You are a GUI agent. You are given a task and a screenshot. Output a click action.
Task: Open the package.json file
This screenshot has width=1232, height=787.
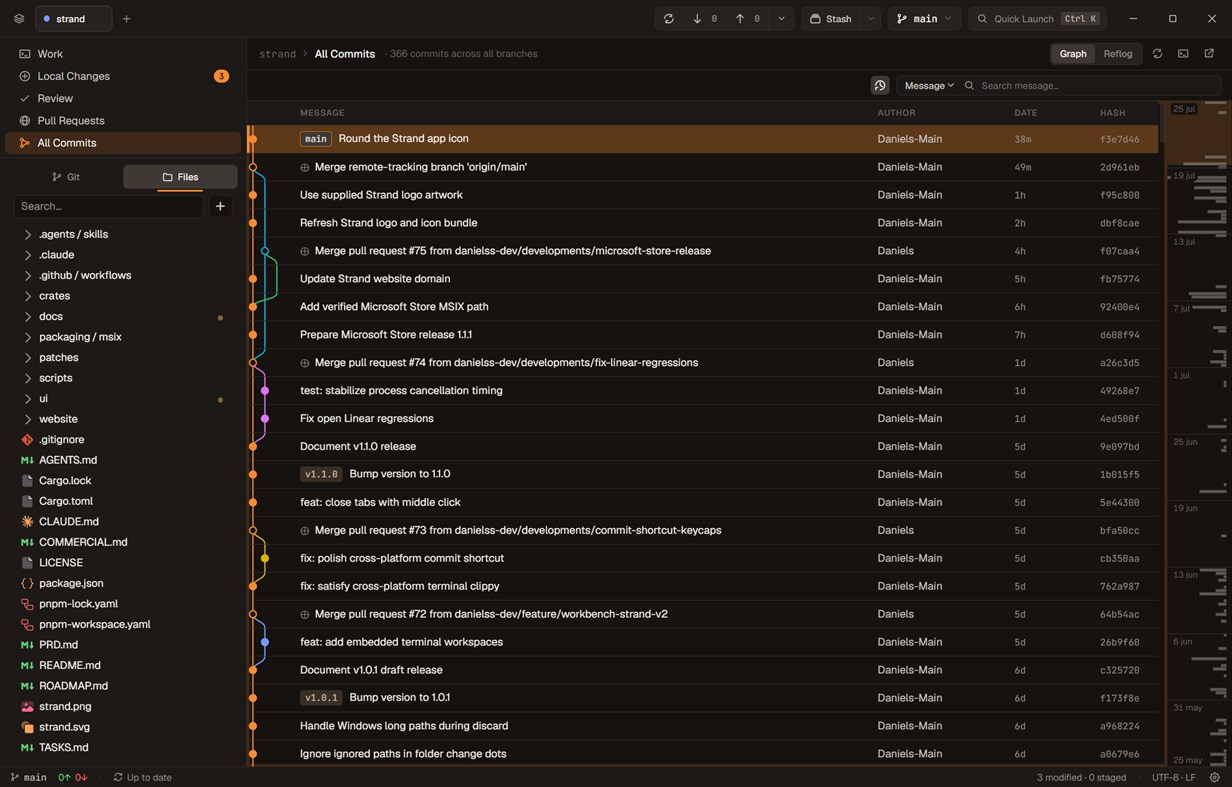[71, 583]
